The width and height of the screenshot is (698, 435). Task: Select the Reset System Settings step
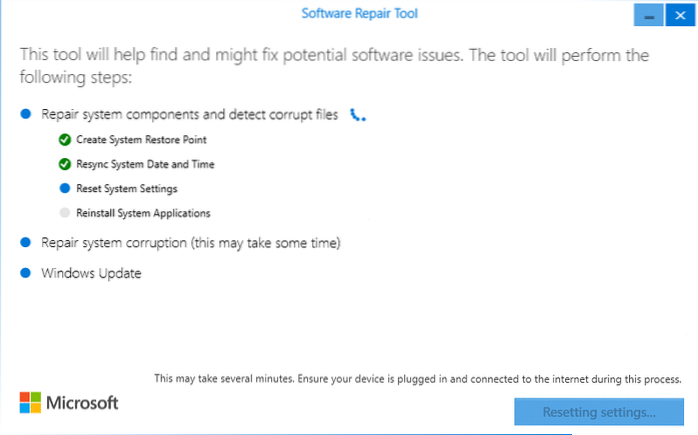coord(127,188)
